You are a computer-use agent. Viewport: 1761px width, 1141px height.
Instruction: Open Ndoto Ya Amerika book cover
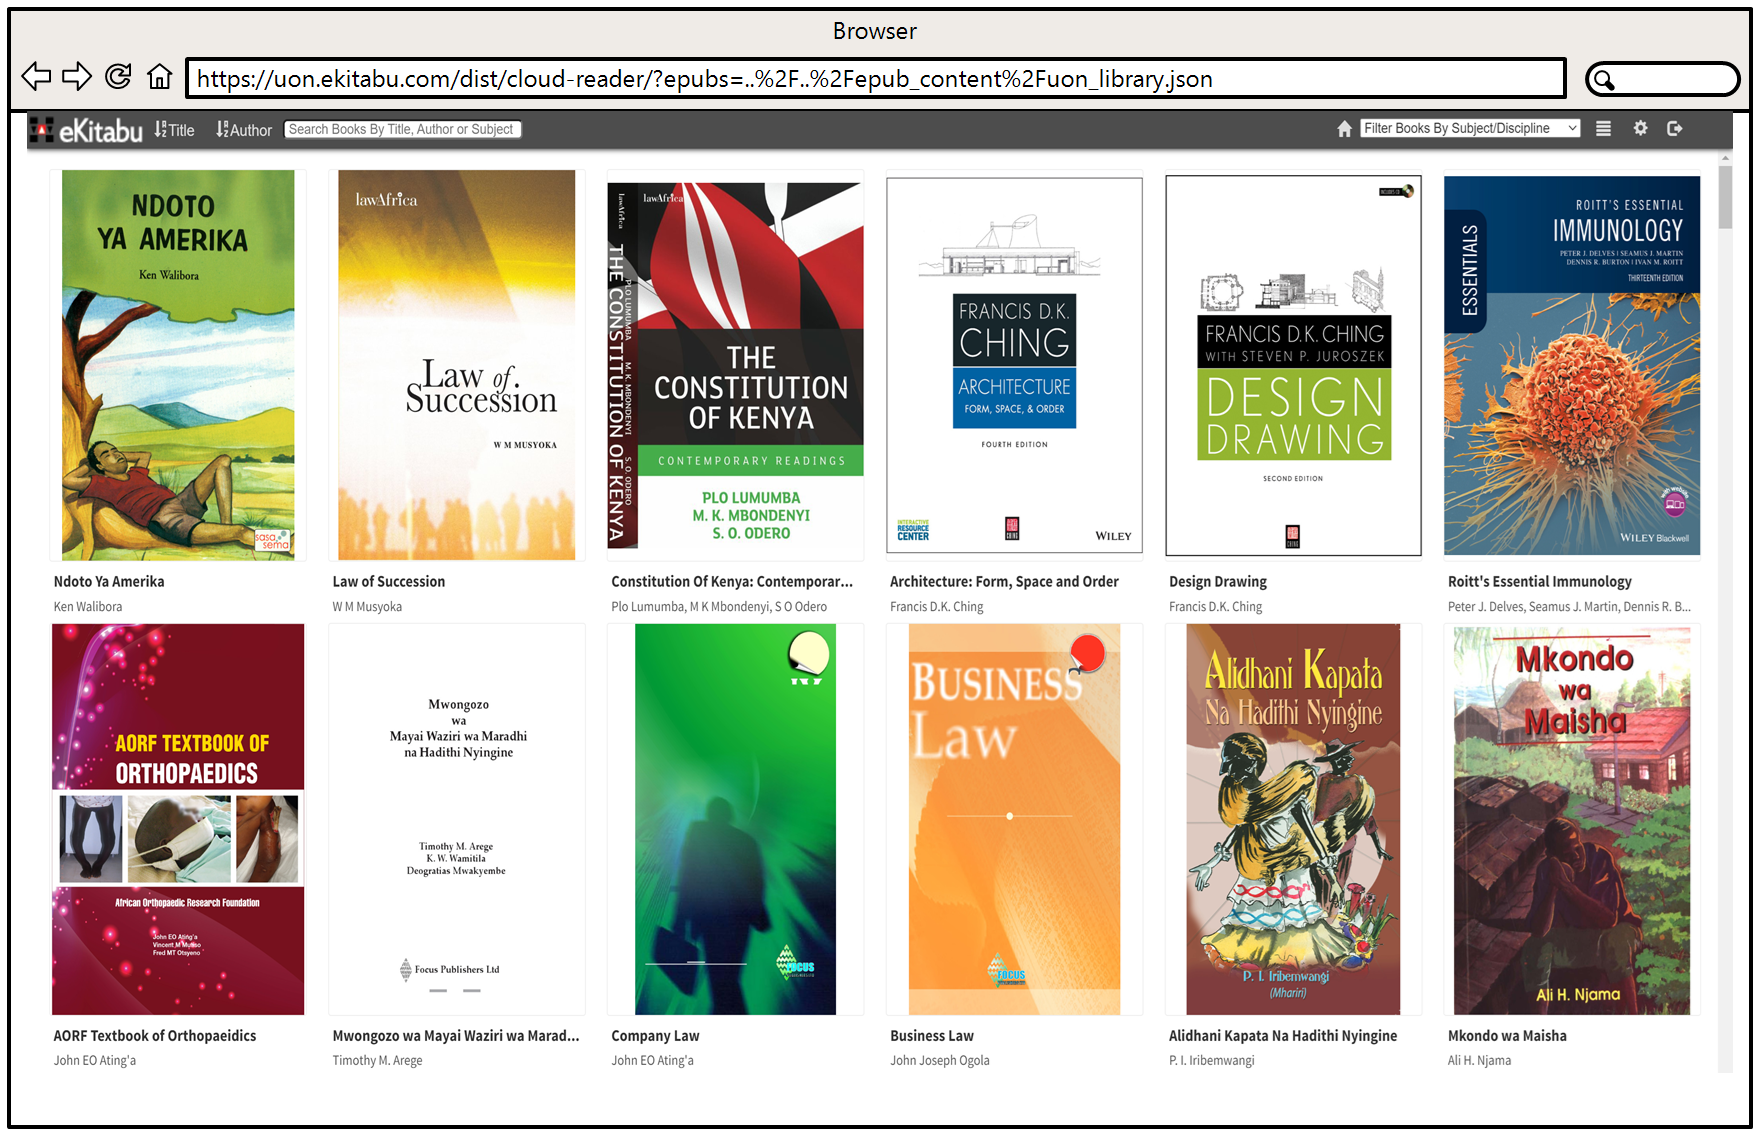[178, 365]
